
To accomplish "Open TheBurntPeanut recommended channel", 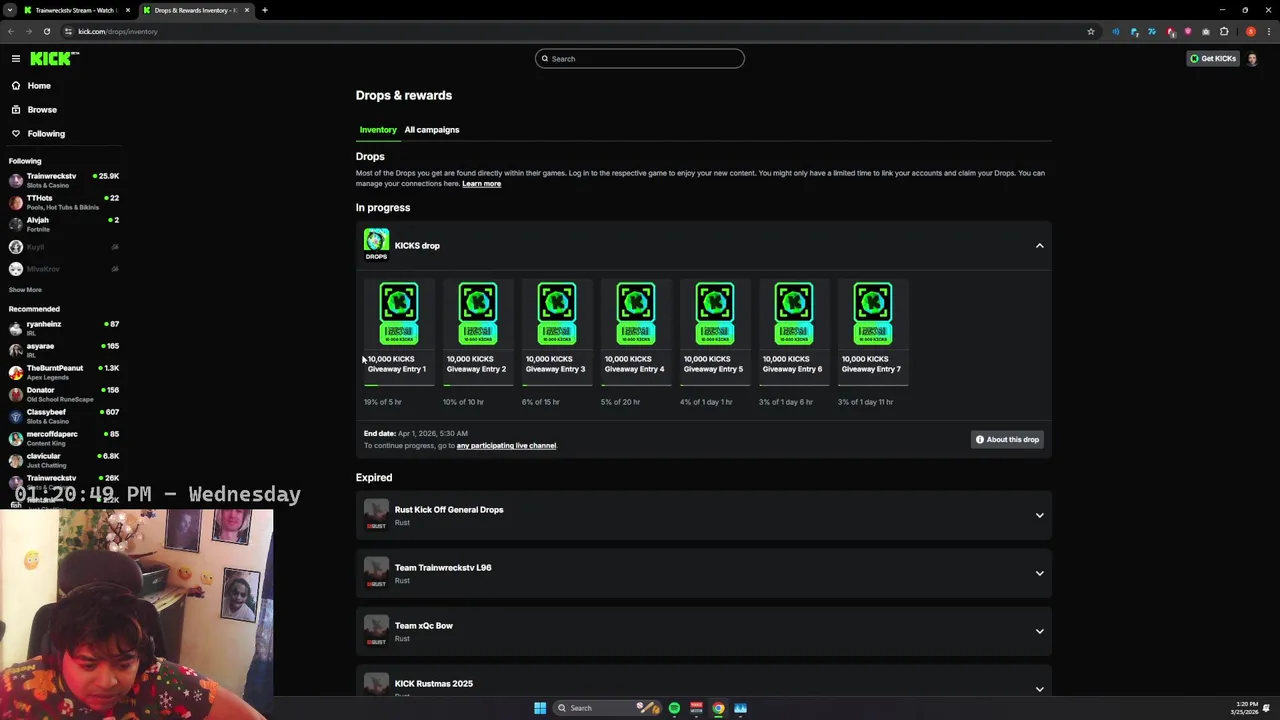I will point(62,372).
